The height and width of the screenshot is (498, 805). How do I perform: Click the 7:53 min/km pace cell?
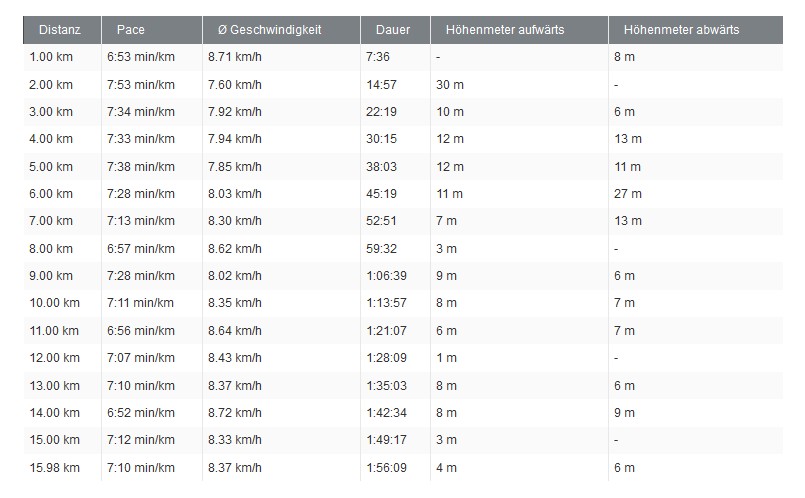(141, 85)
